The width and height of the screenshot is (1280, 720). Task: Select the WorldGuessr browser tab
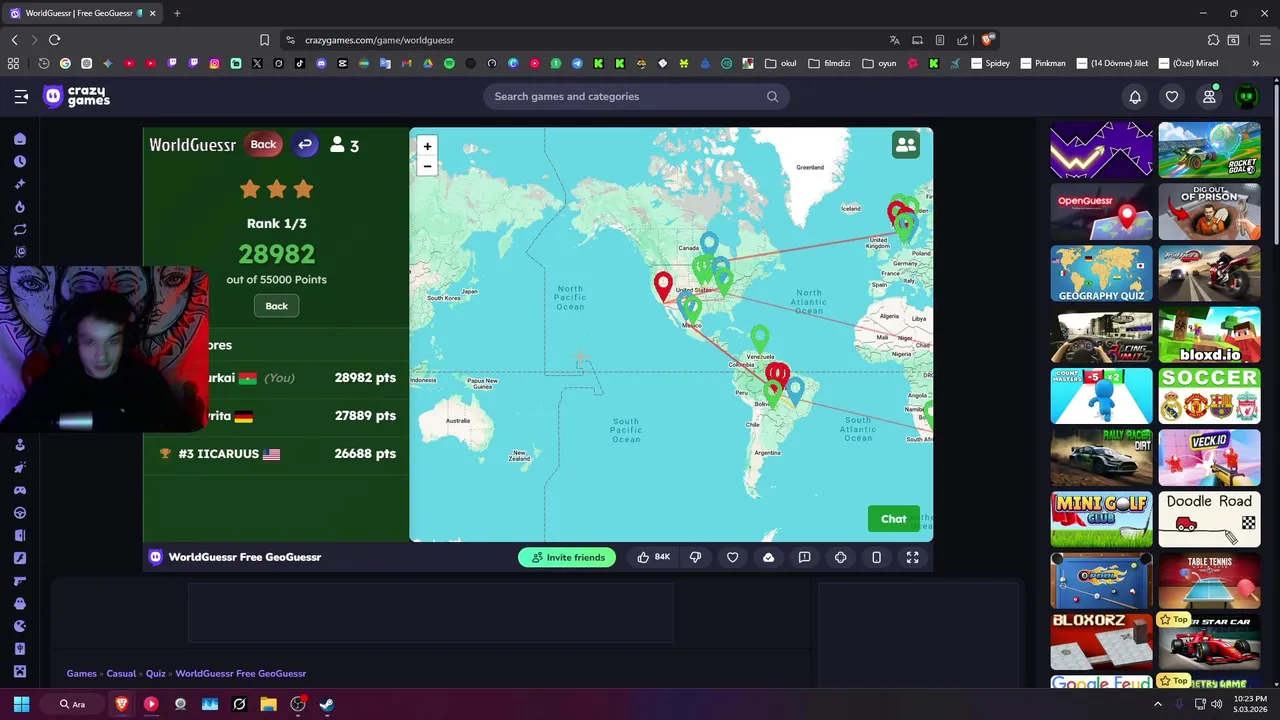pyautogui.click(x=83, y=13)
